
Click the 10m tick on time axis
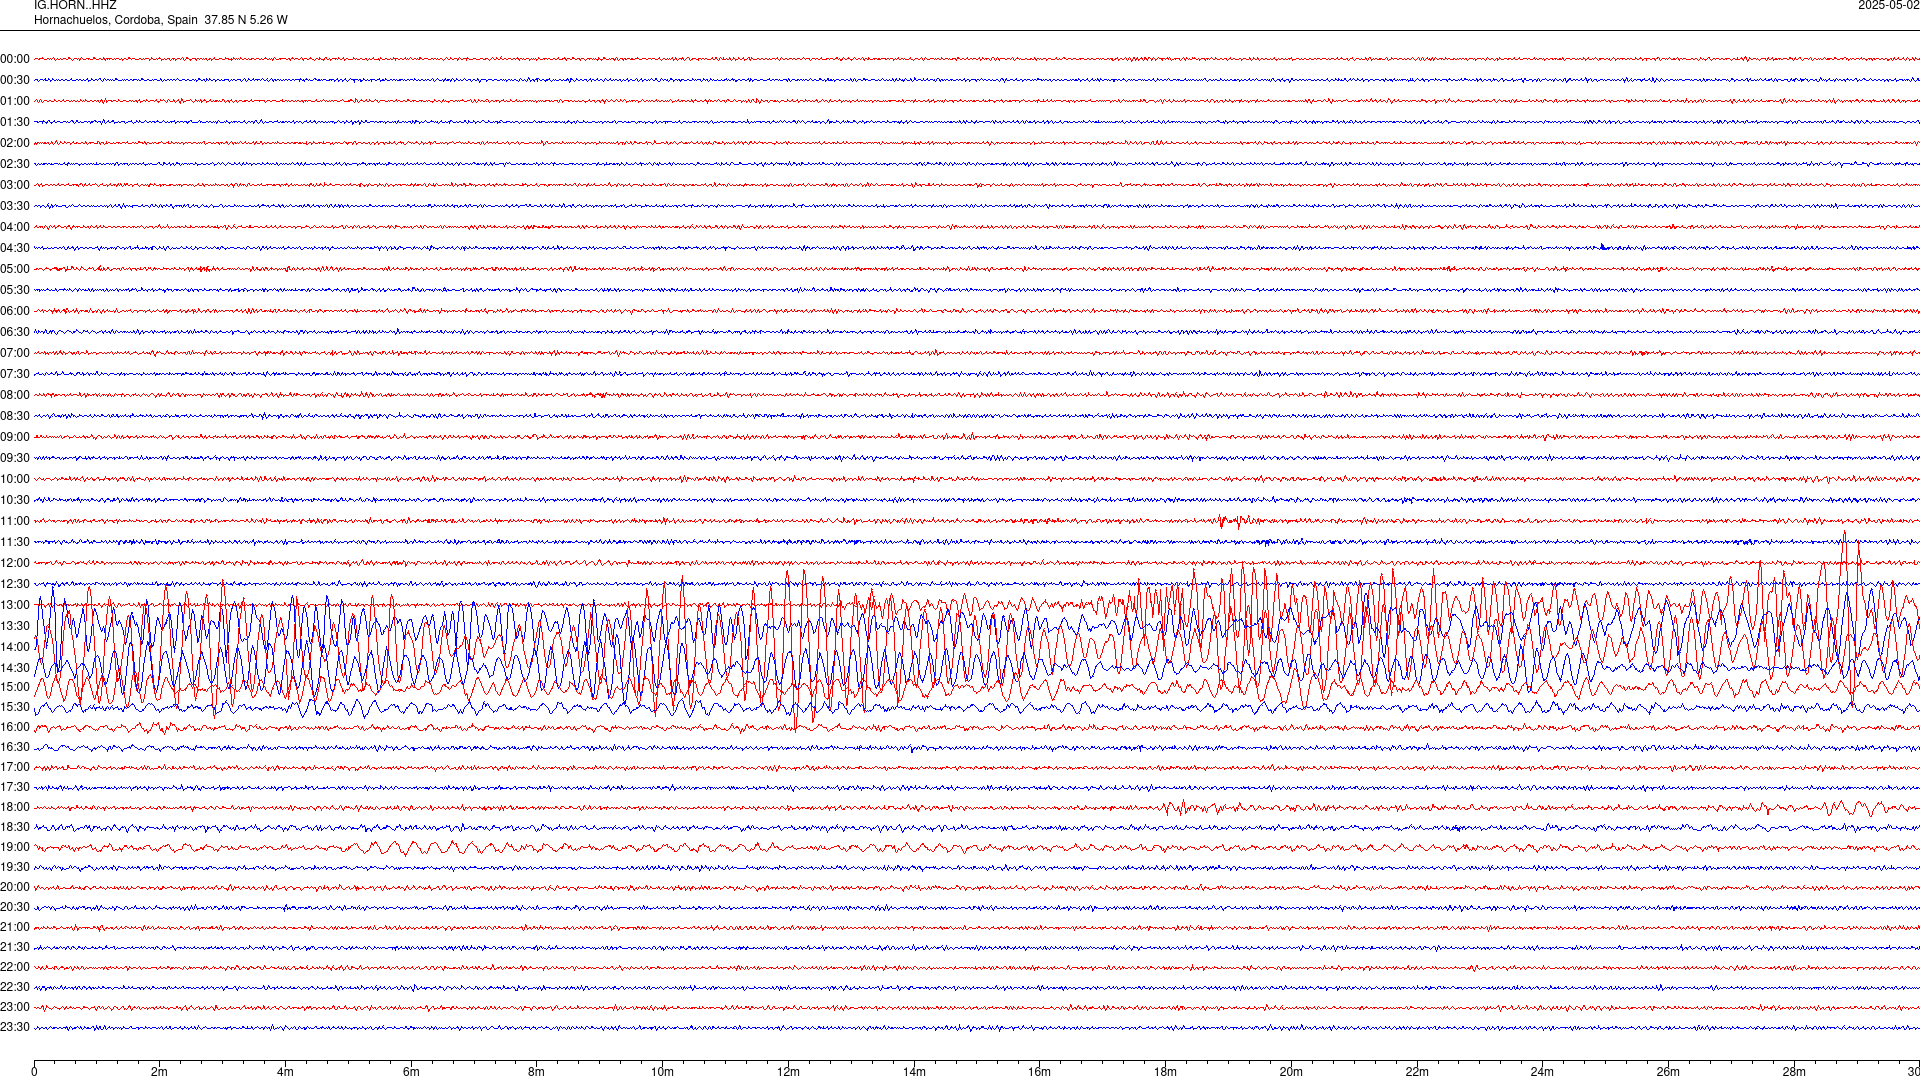click(x=662, y=1072)
